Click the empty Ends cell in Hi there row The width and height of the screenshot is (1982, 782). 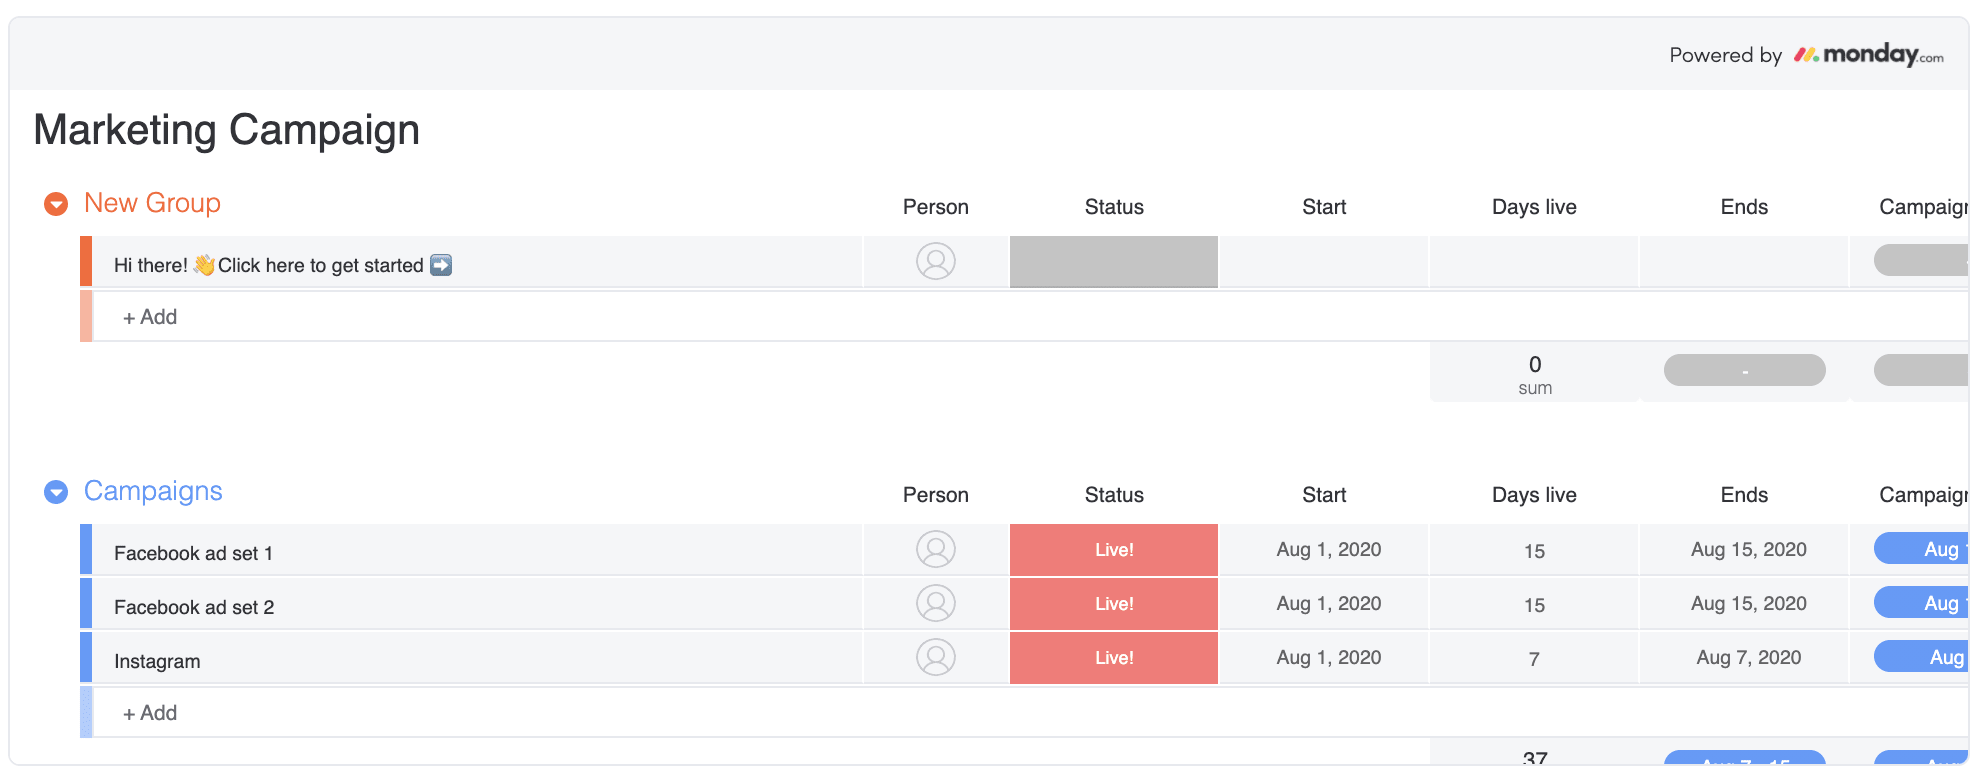coord(1744,262)
